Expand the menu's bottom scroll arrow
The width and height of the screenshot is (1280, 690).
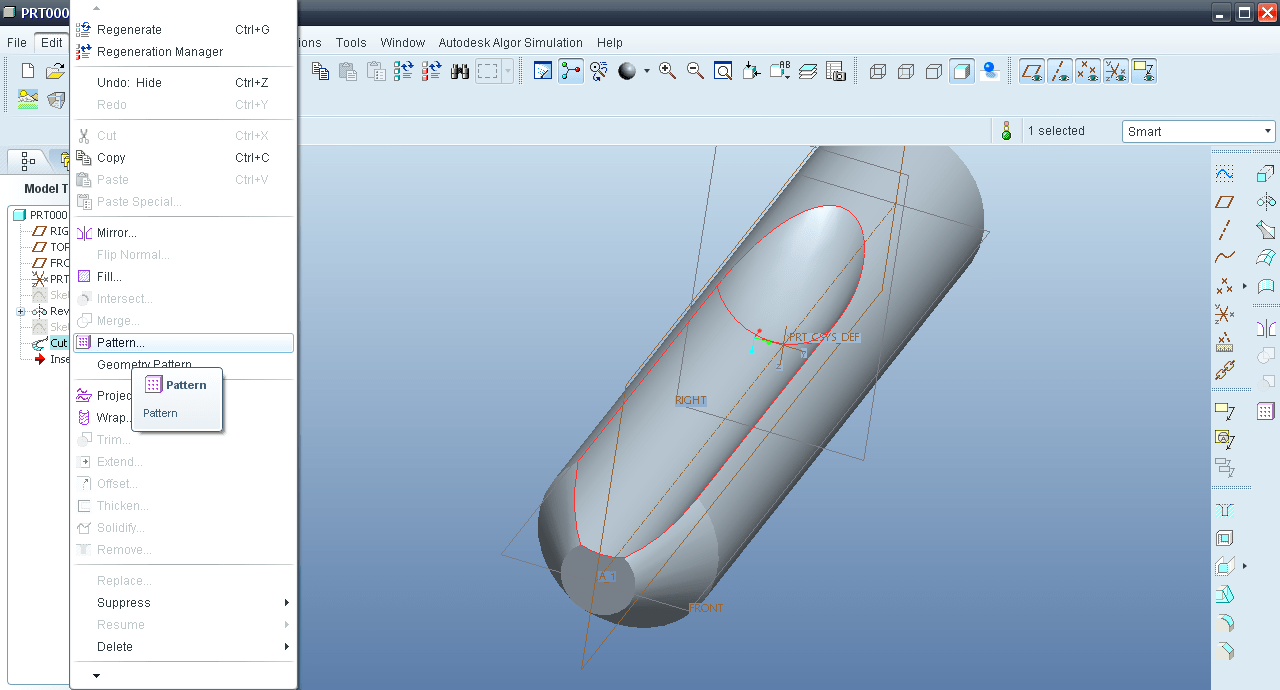(x=97, y=676)
